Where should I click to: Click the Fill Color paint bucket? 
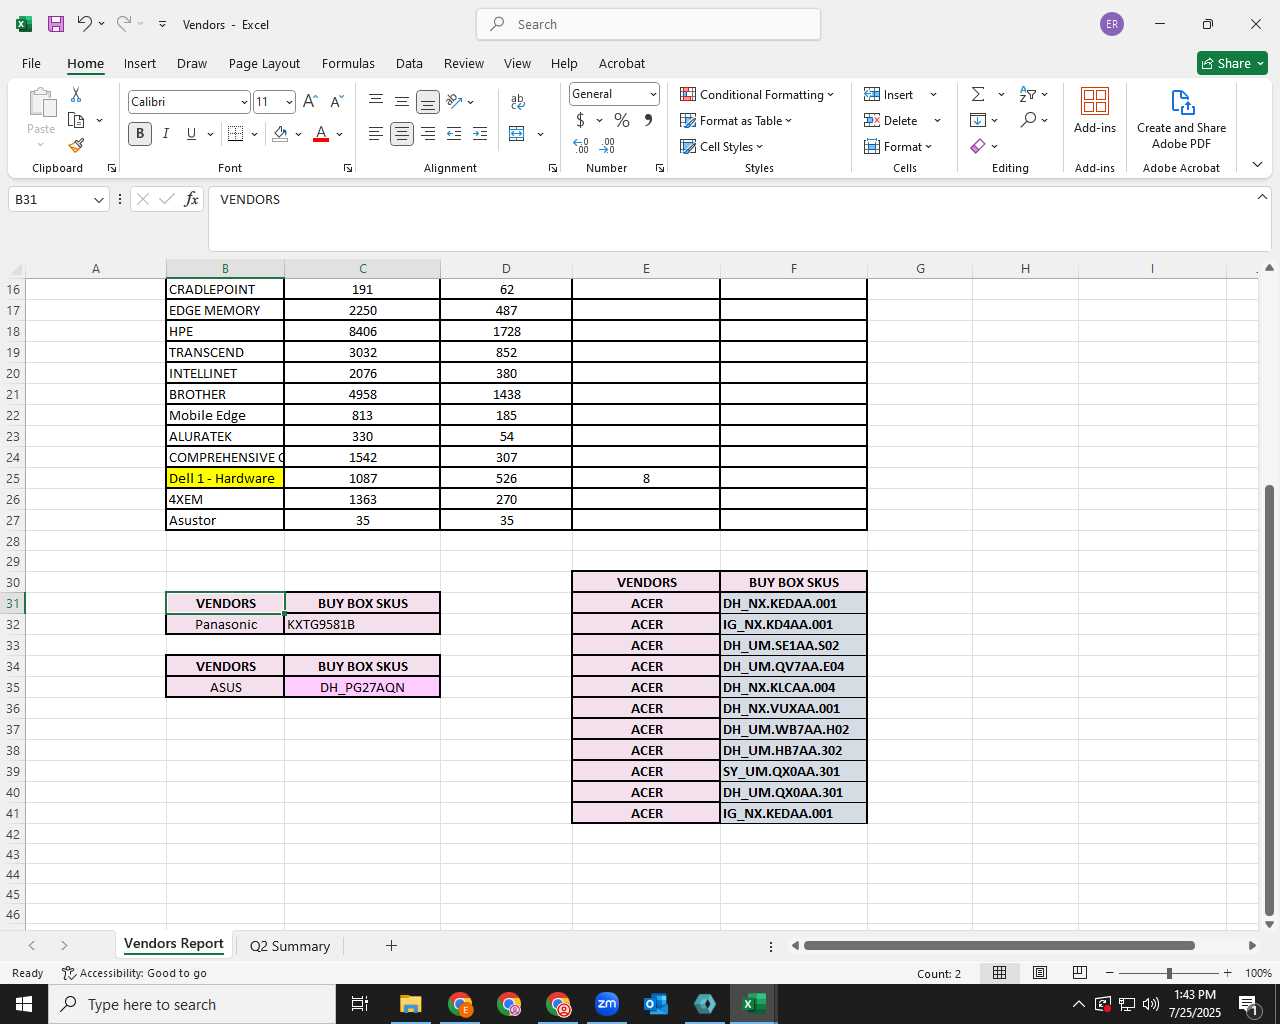(x=280, y=133)
